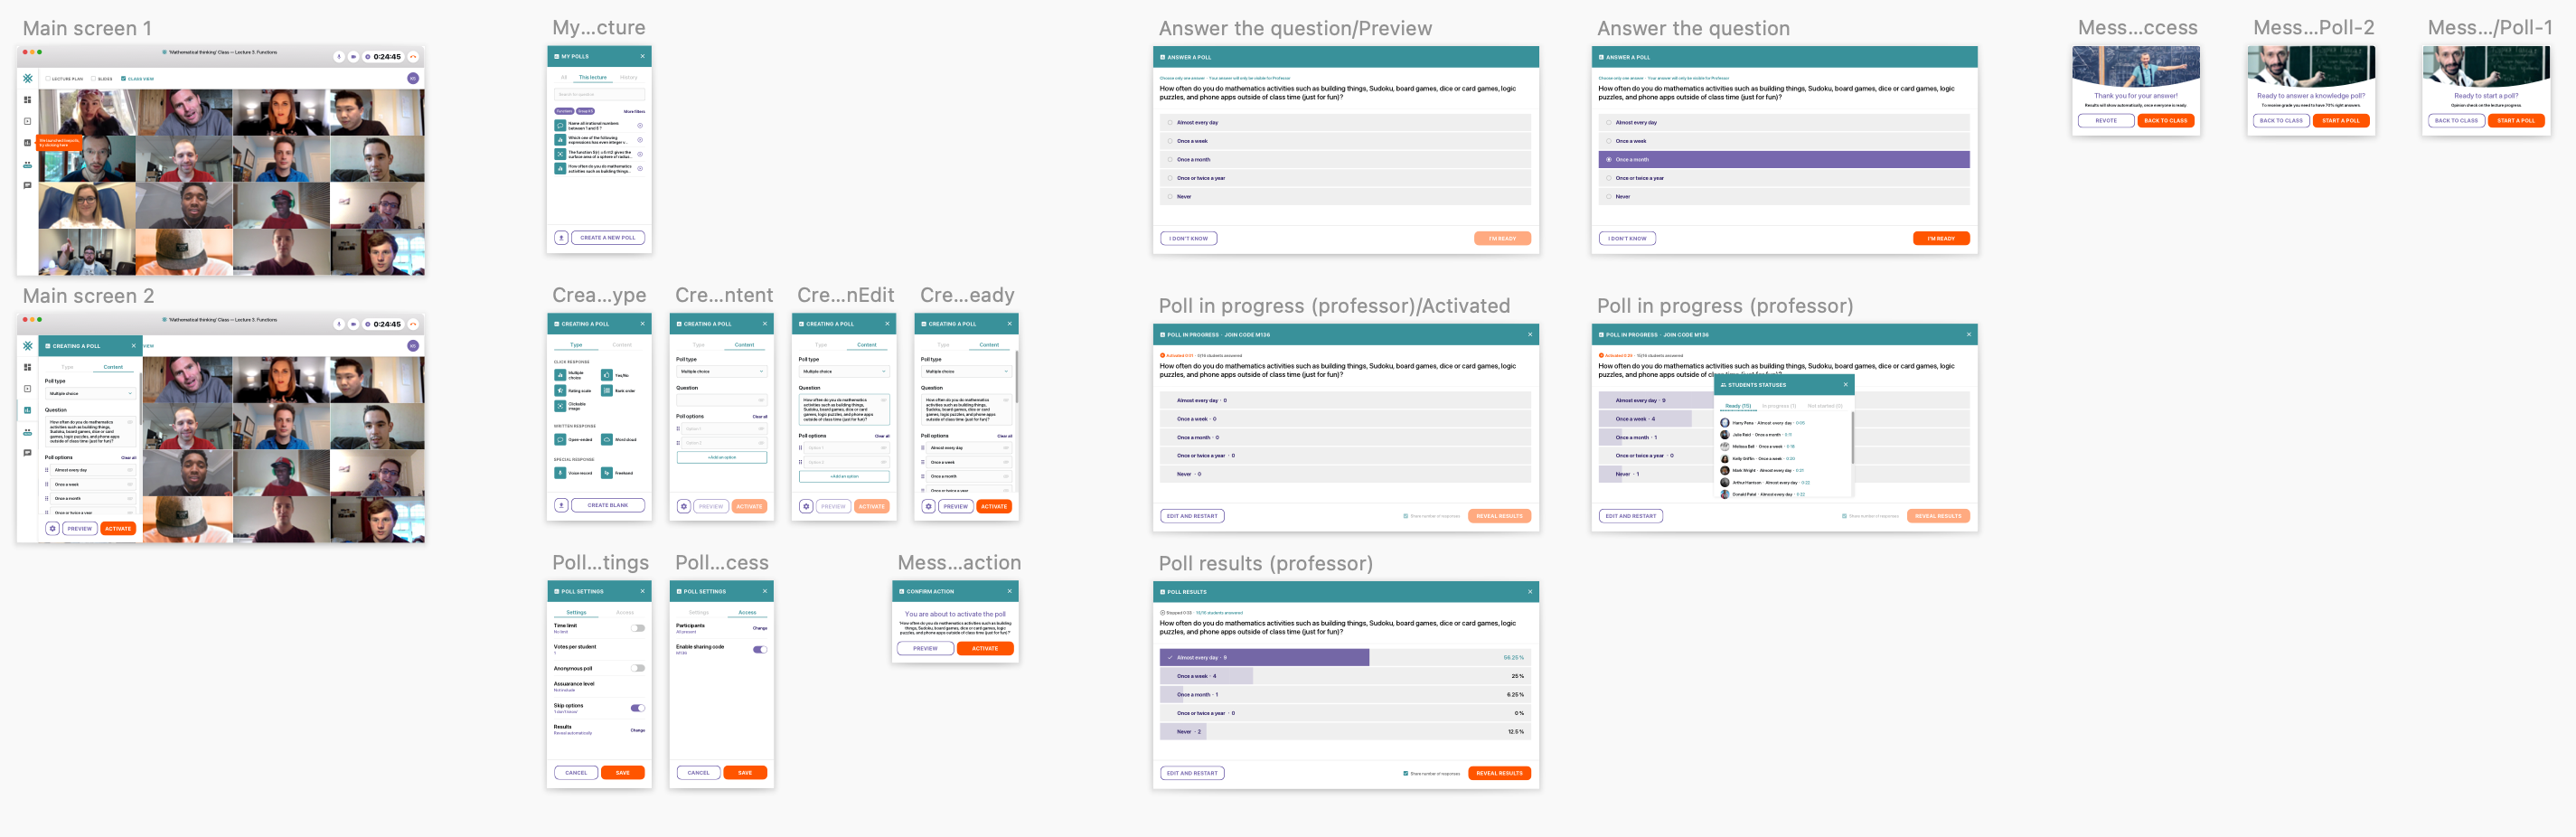Check the Slides checkbox in Main screen 1
The width and height of the screenshot is (2576, 837).
point(94,79)
